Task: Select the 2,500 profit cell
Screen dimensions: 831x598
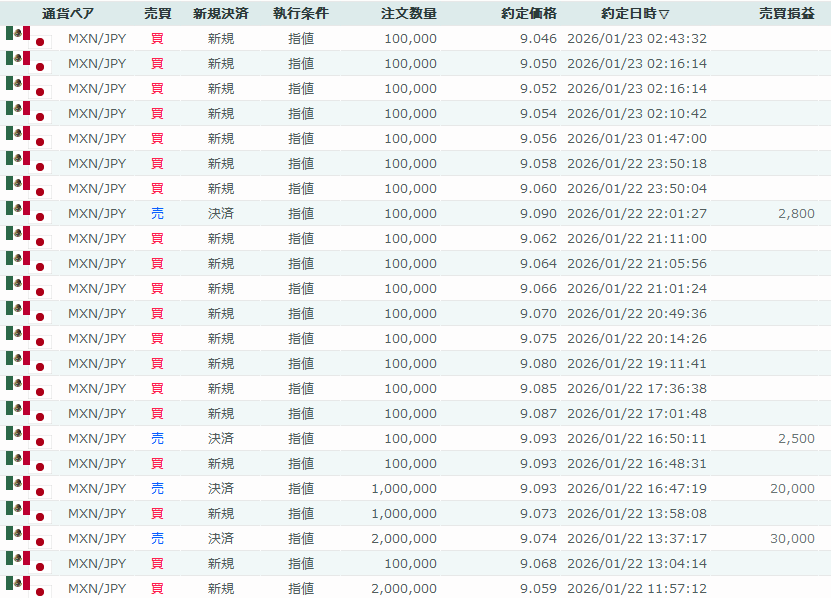Action: pyautogui.click(x=796, y=439)
